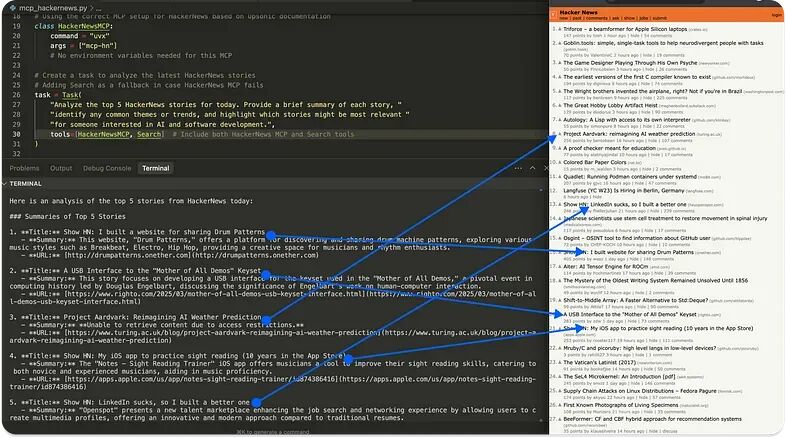Hide the Triforce beamformer story

point(635,36)
